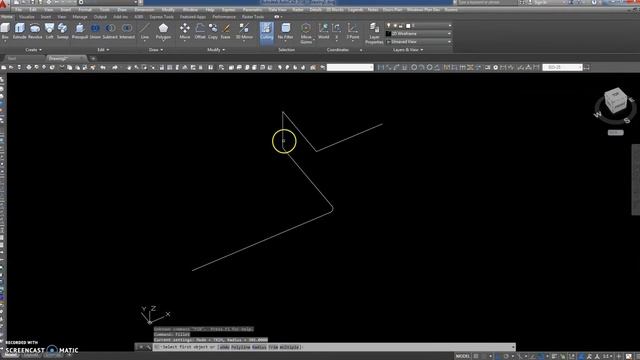Select the Revolve tool
640x360 pixels.
point(35,31)
